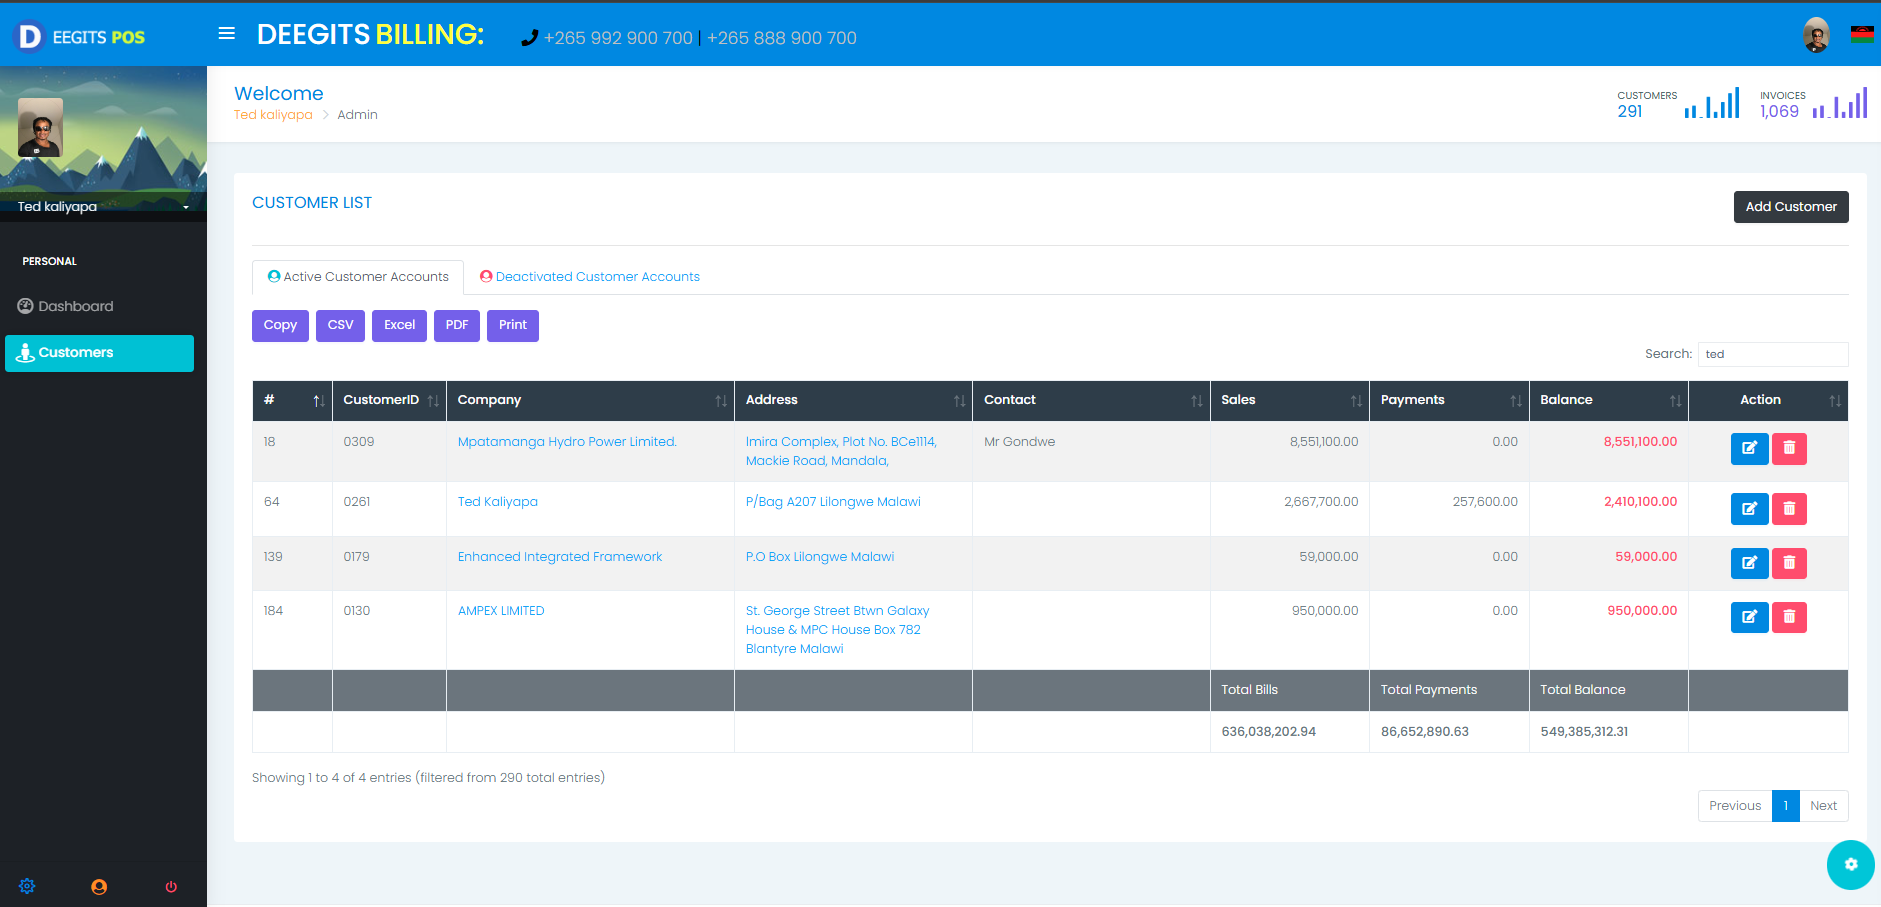Sort table by Company column
The height and width of the screenshot is (907, 1881).
coord(590,400)
